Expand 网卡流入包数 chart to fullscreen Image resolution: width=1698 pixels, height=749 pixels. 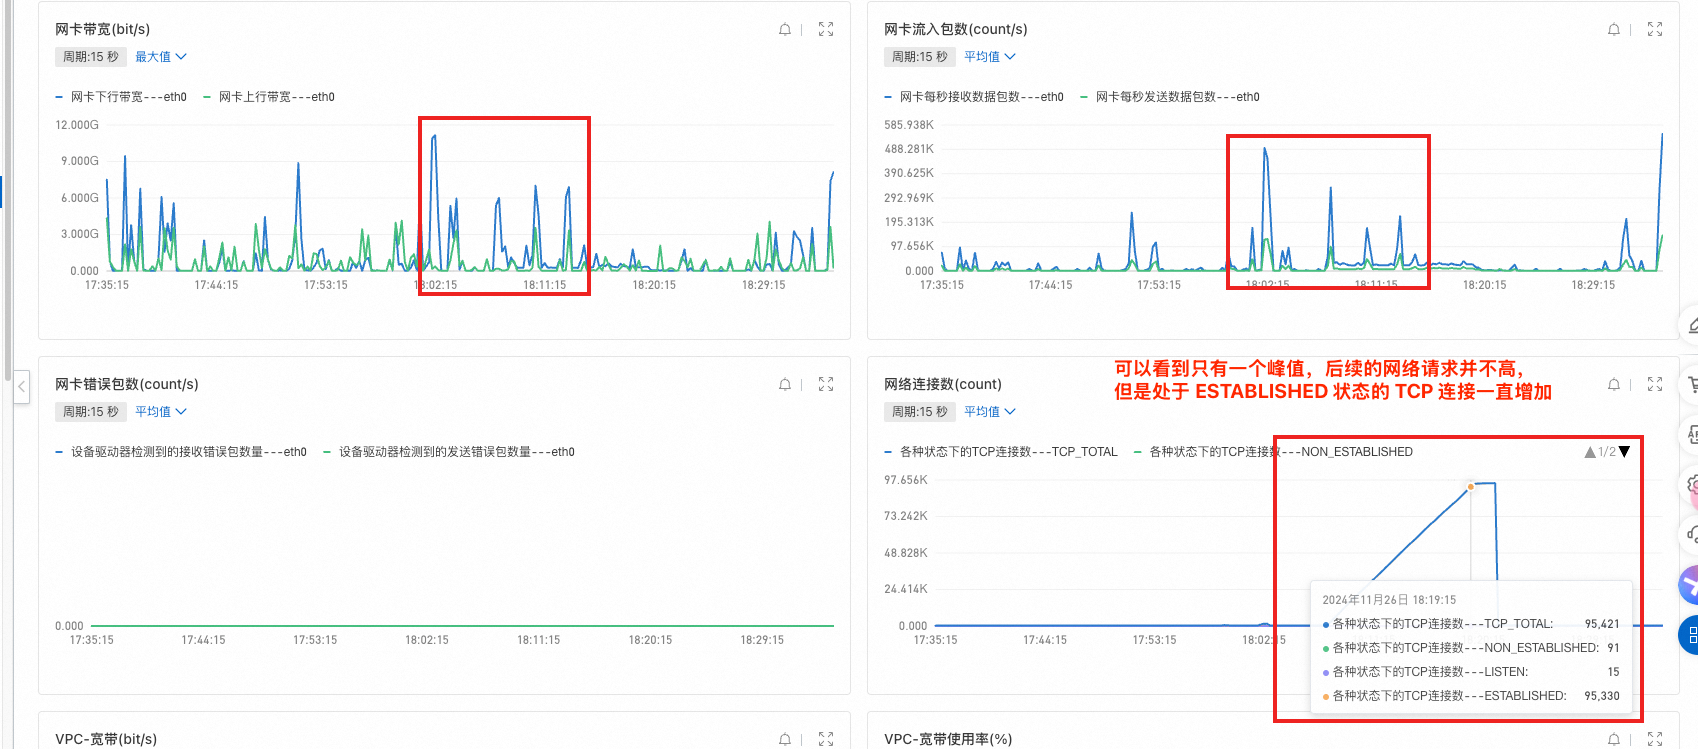click(1655, 30)
